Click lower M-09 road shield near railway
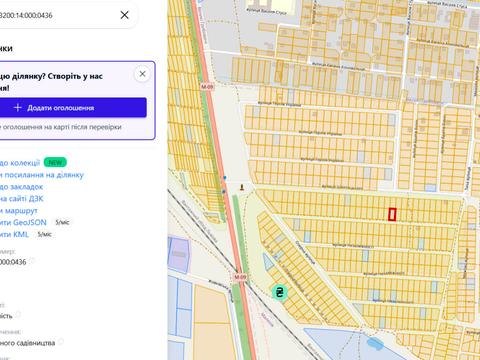Viewport: 480px width, 360px height. click(x=240, y=277)
